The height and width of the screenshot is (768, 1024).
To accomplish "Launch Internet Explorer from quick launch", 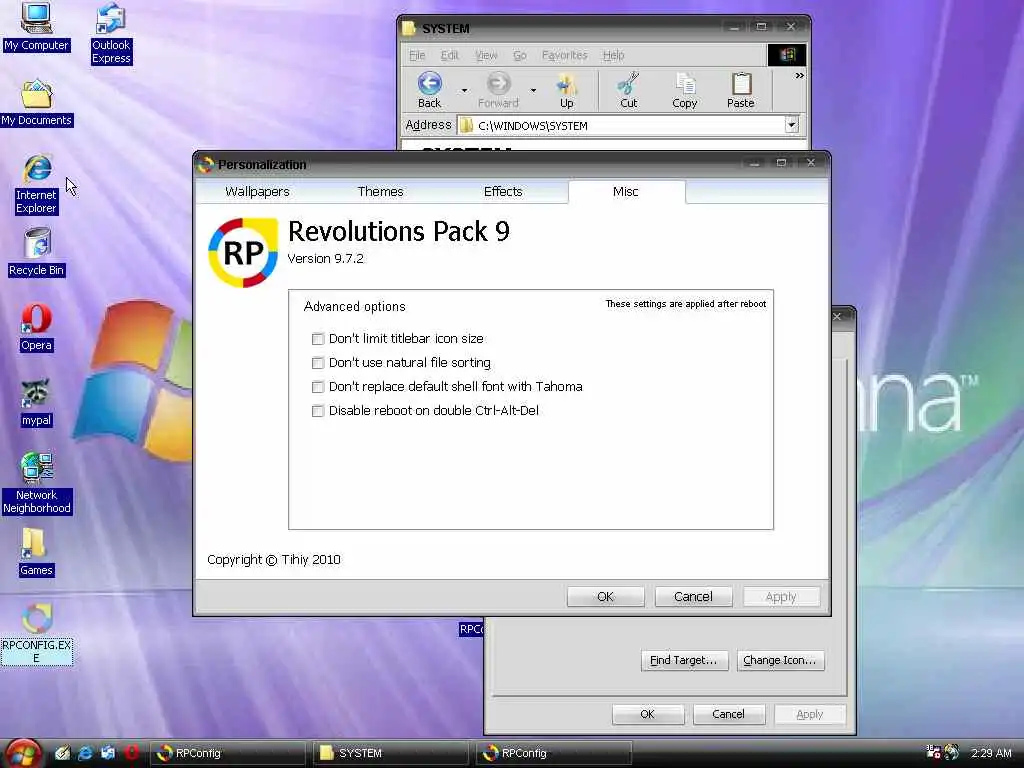I will click(x=85, y=753).
